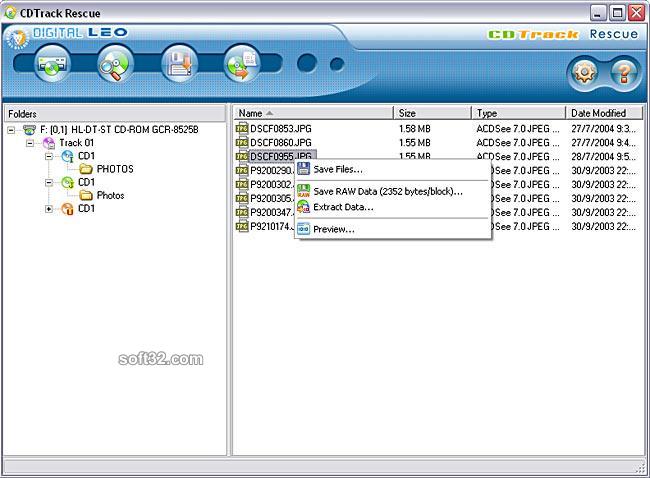
Task: Click the JPG icon of DSCF0853.JPG
Action: (242, 129)
